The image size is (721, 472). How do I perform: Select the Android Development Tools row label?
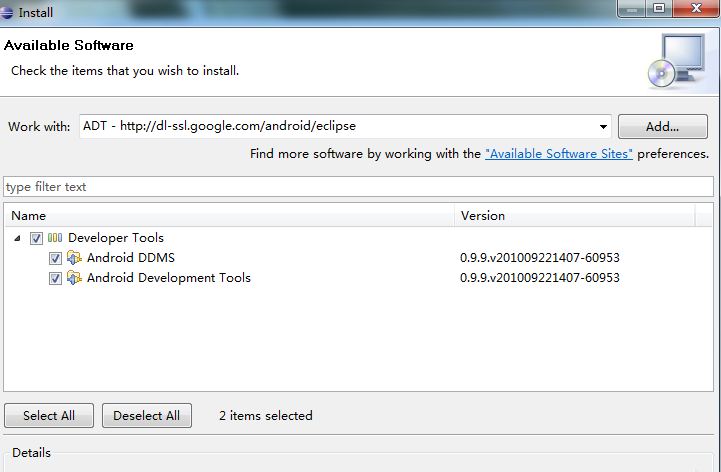point(169,278)
